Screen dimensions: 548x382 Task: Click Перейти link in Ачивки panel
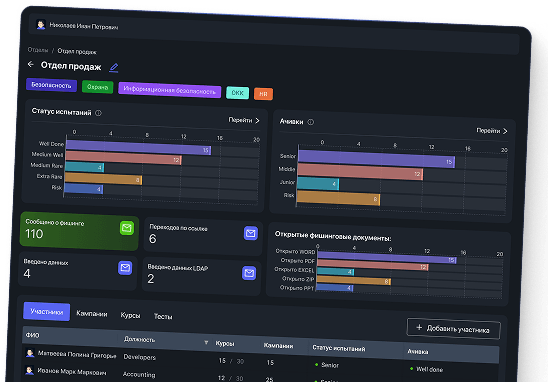pos(492,131)
